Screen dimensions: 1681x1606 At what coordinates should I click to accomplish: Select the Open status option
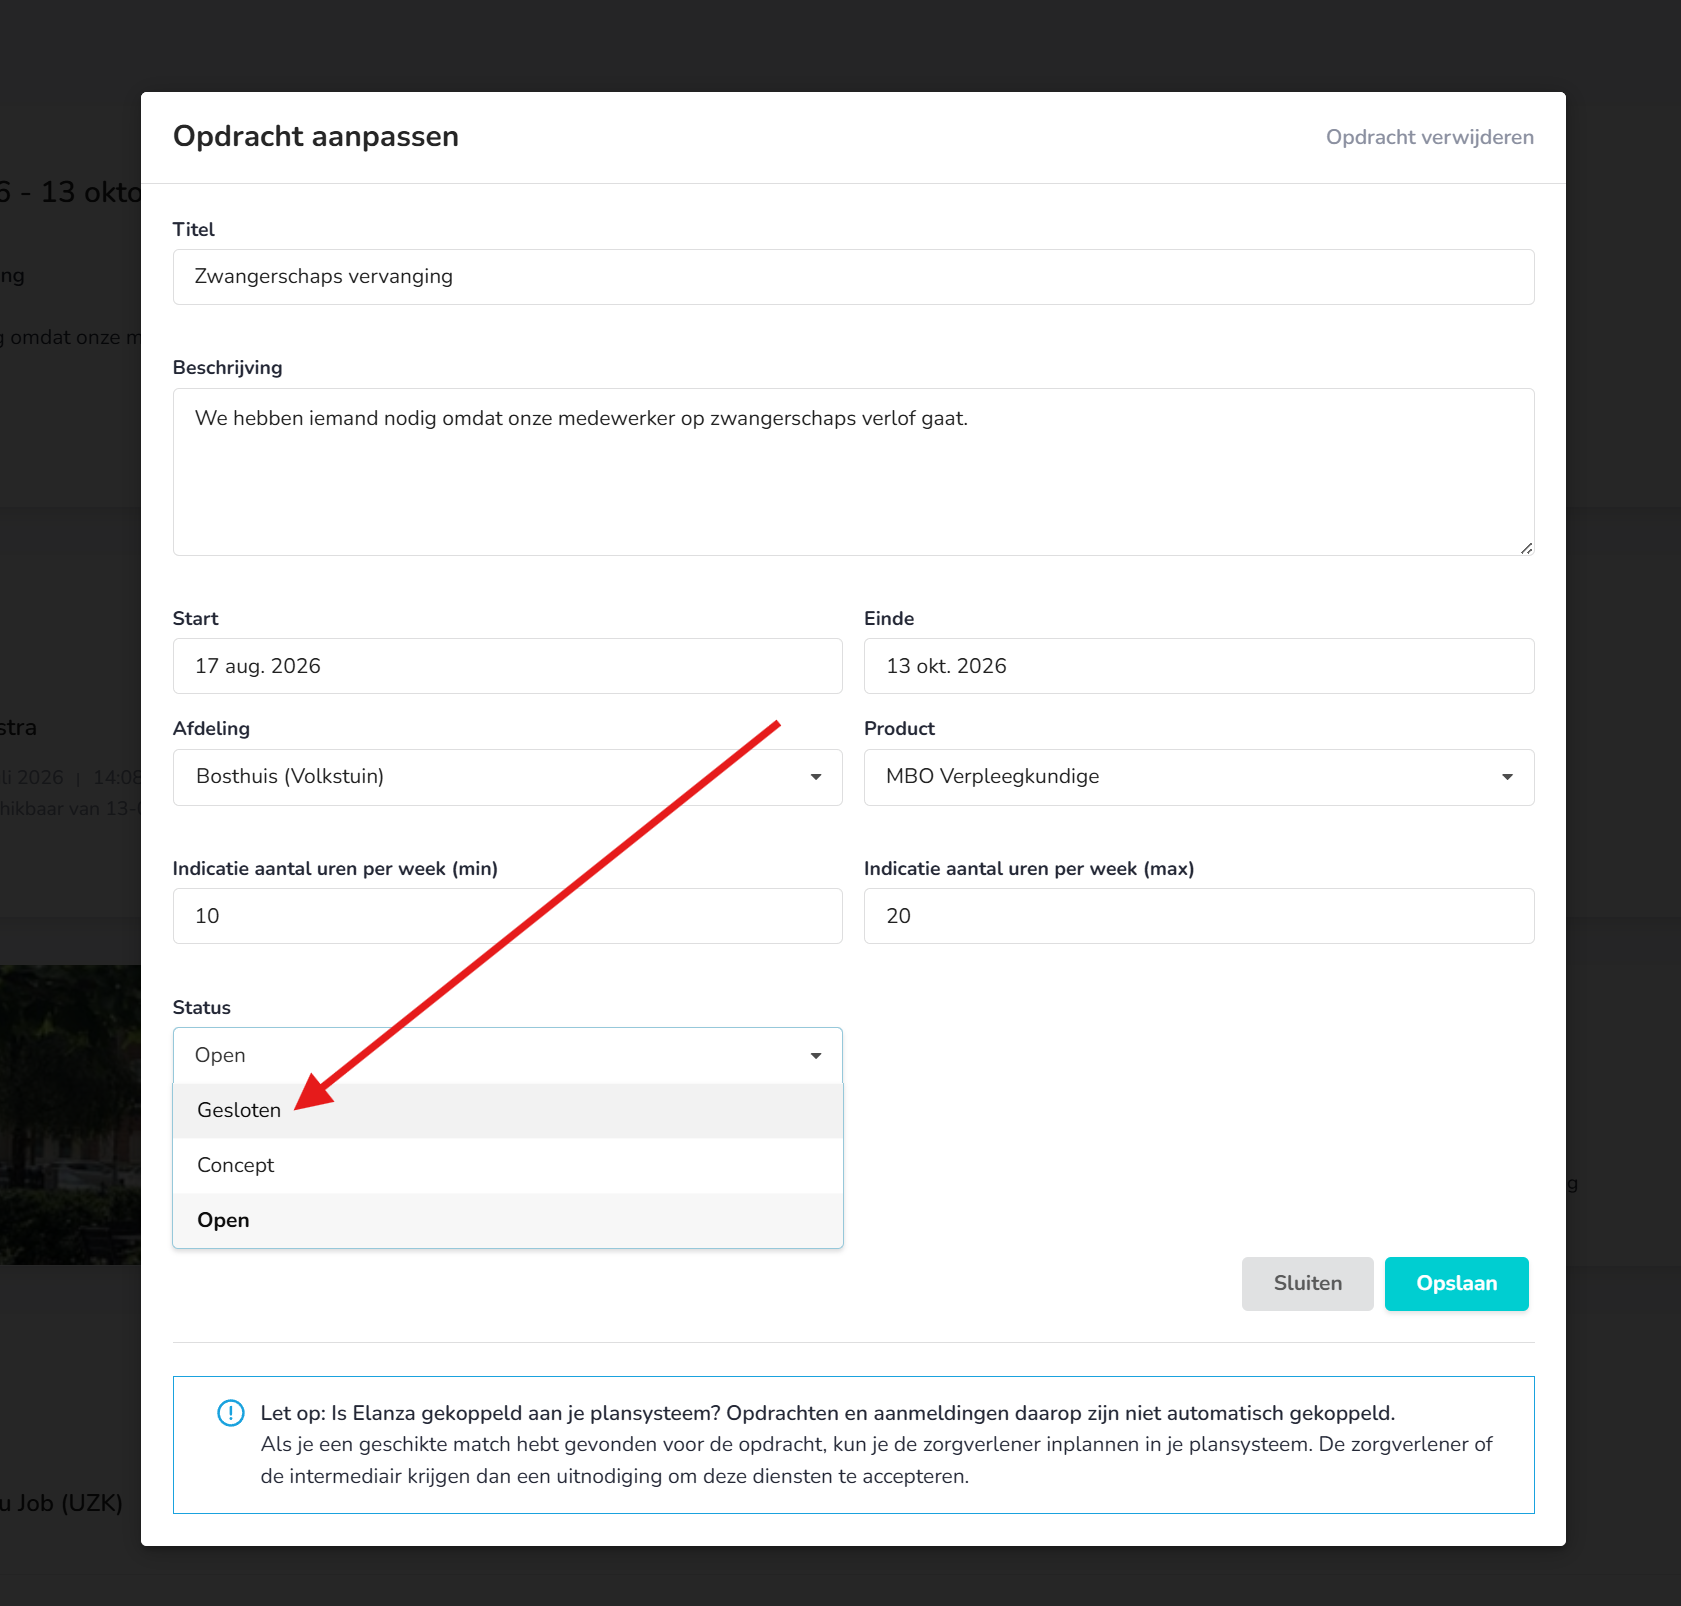click(x=508, y=1221)
